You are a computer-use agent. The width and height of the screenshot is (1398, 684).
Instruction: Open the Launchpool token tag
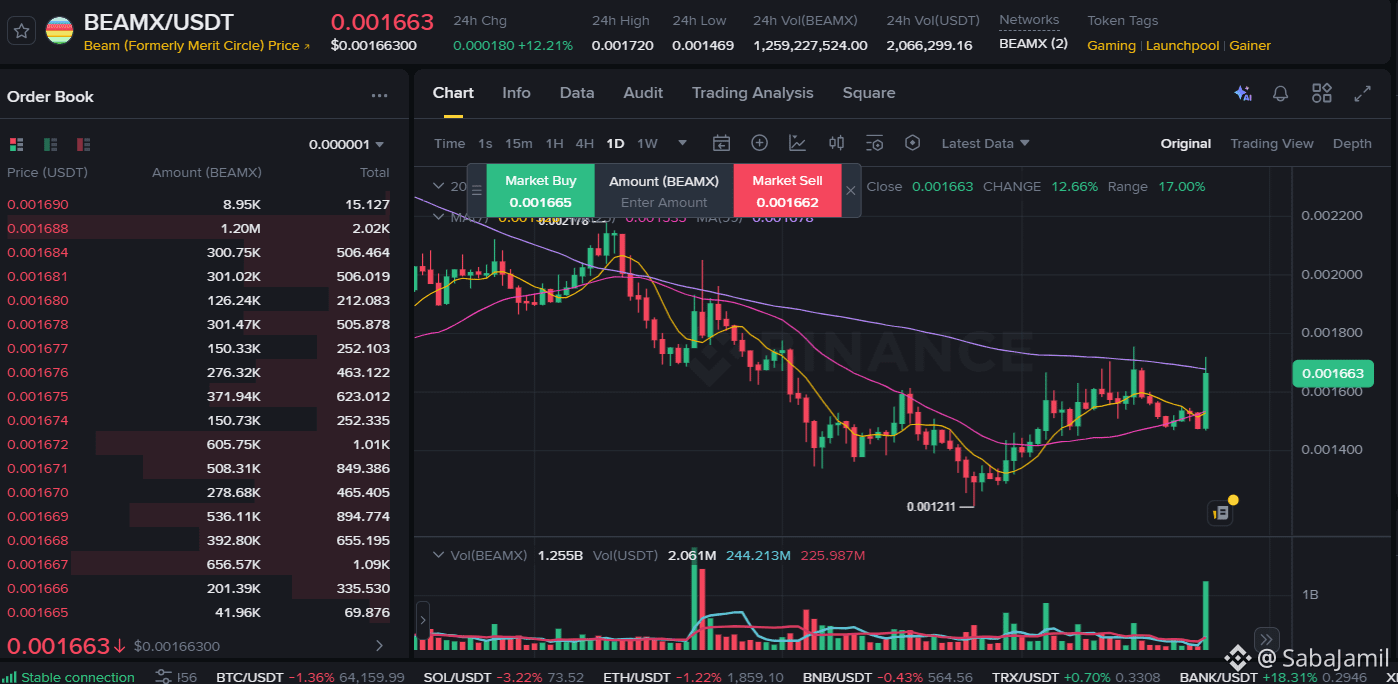1183,45
